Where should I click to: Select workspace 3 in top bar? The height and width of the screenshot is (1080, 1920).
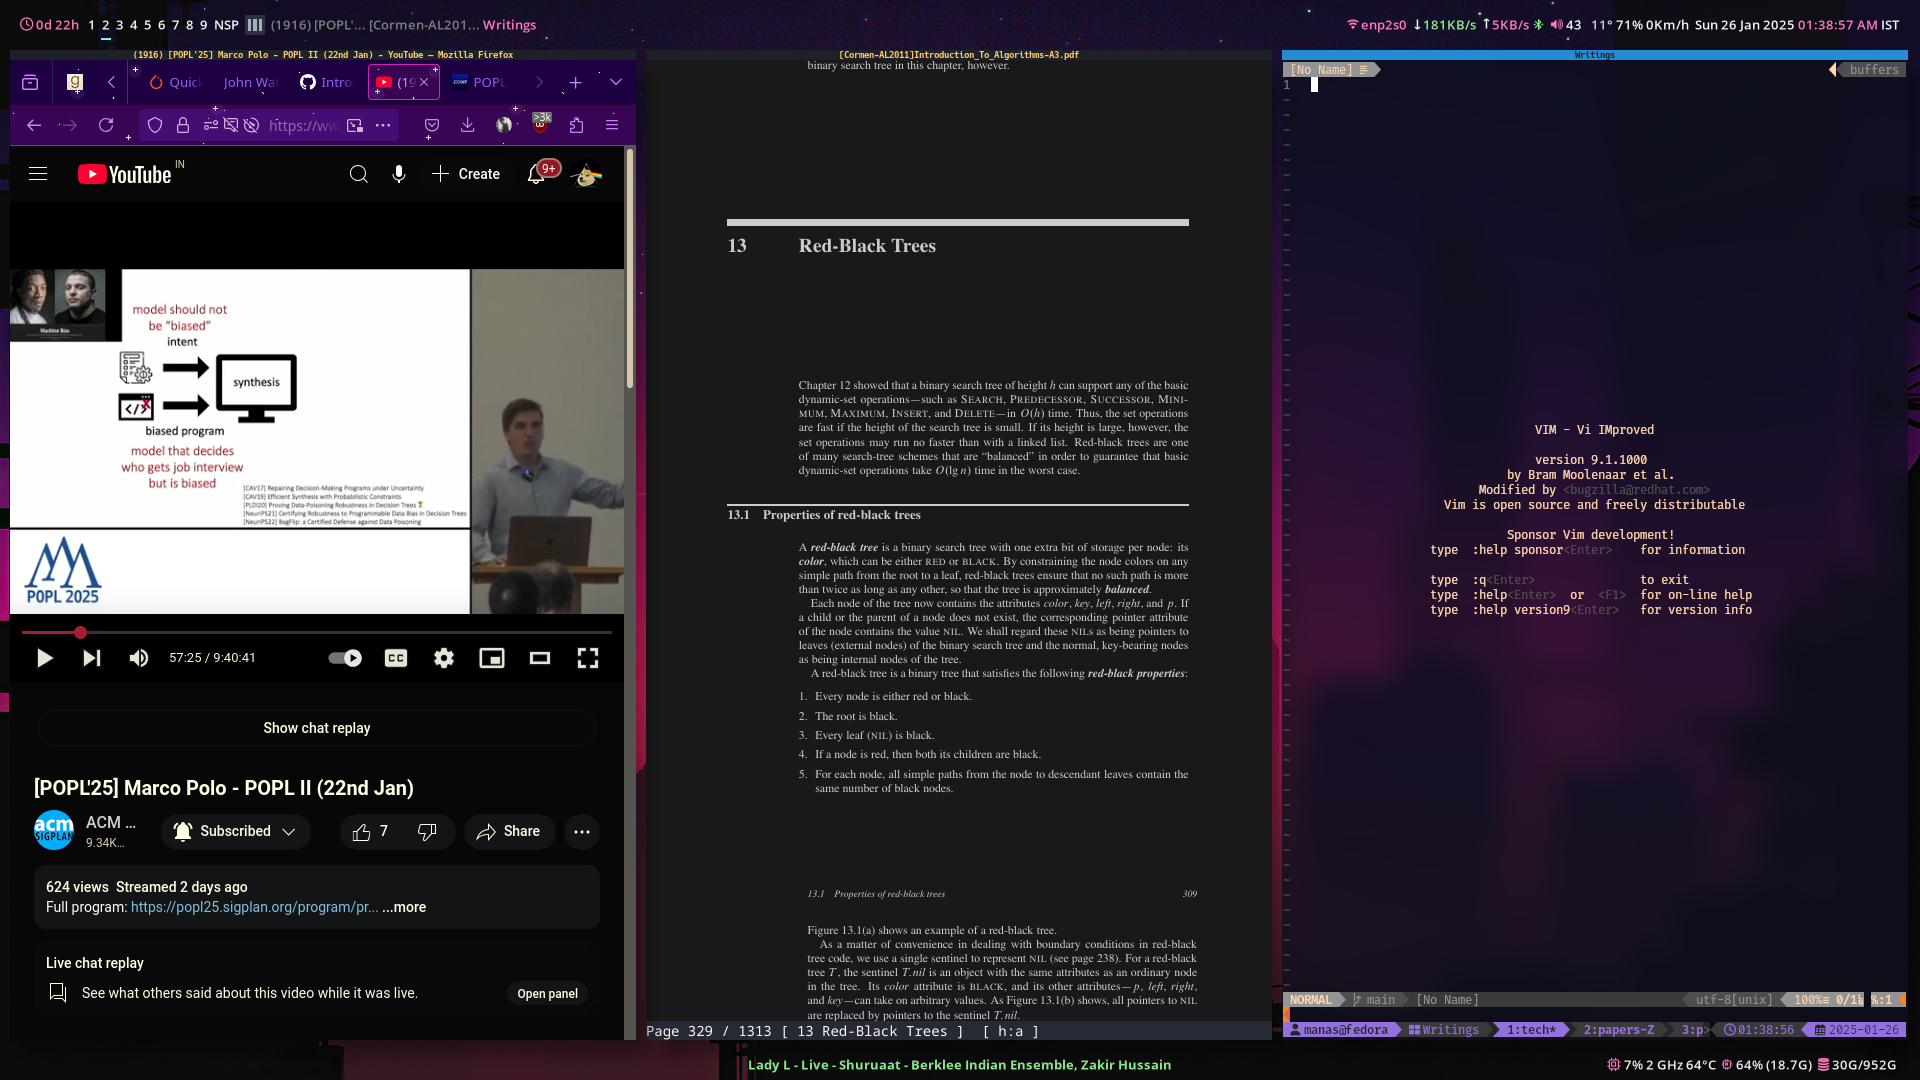point(119,25)
